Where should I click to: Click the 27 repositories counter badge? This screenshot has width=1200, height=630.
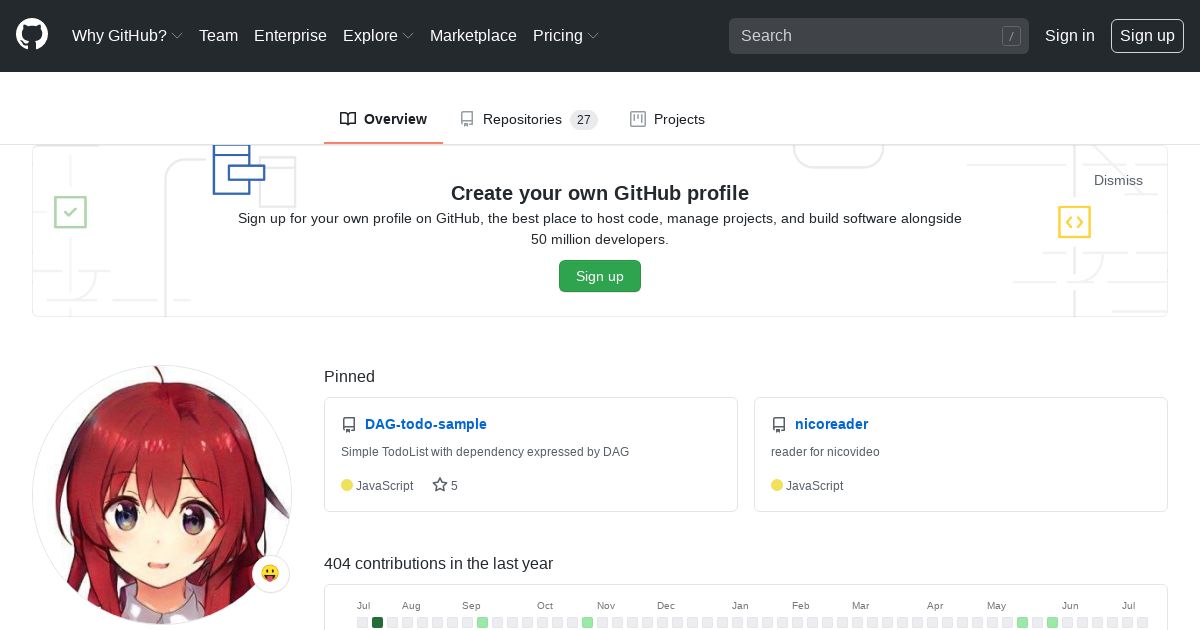pos(584,120)
